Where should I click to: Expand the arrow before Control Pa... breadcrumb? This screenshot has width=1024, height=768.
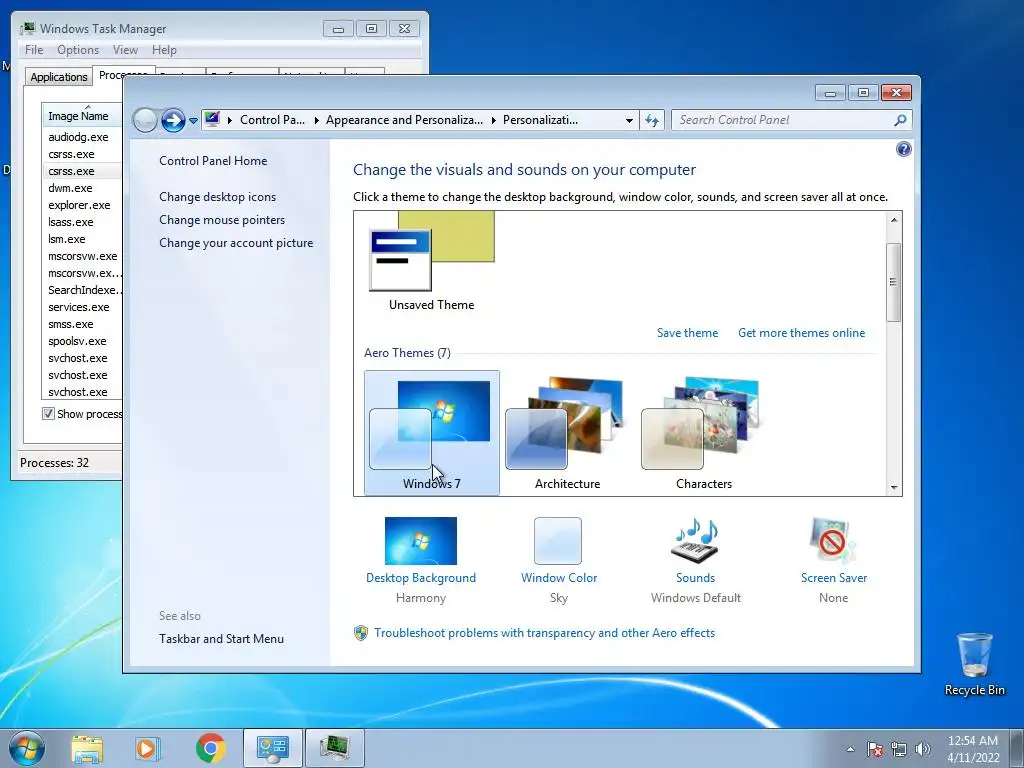pos(229,120)
